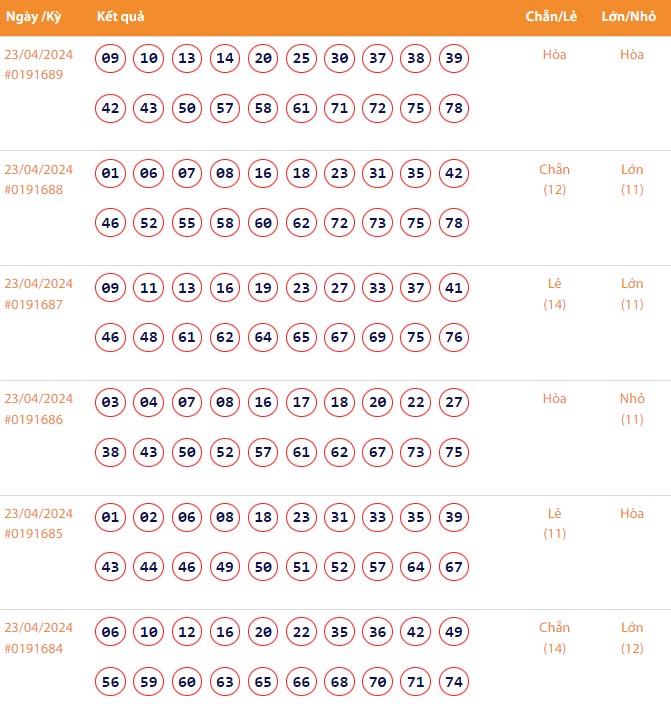This screenshot has width=671, height=718.
Task: Click the "Lẻ (14)" result of draw #0191687
Action: 554,293
